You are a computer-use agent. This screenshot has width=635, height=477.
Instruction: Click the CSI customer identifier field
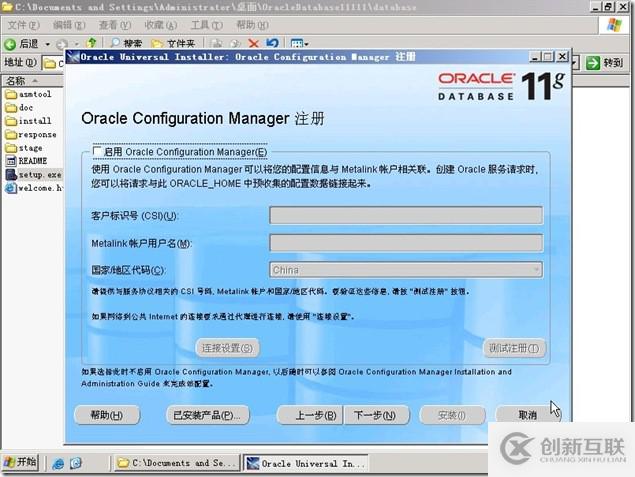406,215
